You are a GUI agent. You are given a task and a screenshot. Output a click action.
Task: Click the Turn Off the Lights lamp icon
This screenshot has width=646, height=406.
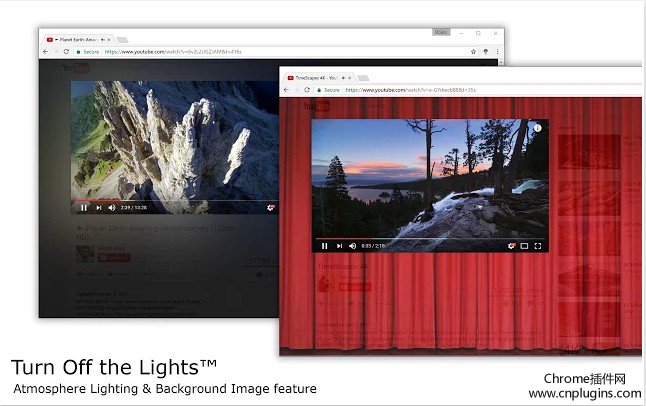pyautogui.click(x=486, y=52)
